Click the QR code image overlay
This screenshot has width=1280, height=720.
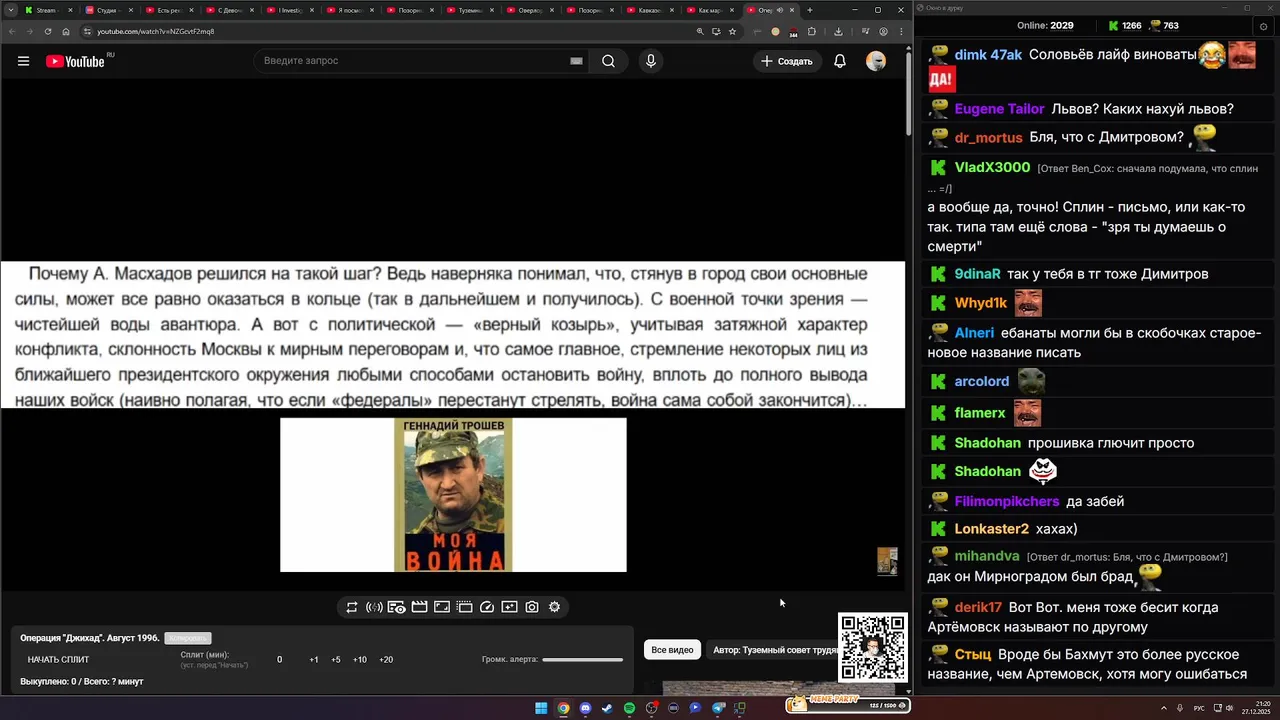[873, 647]
